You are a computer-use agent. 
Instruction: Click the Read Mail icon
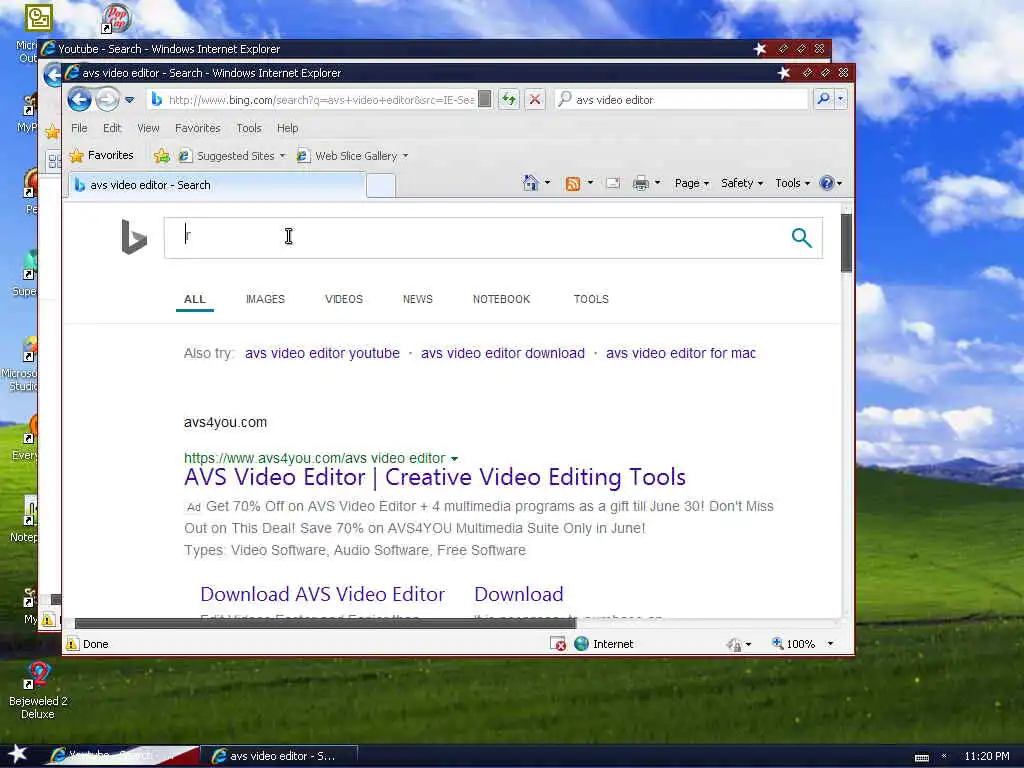pos(613,184)
